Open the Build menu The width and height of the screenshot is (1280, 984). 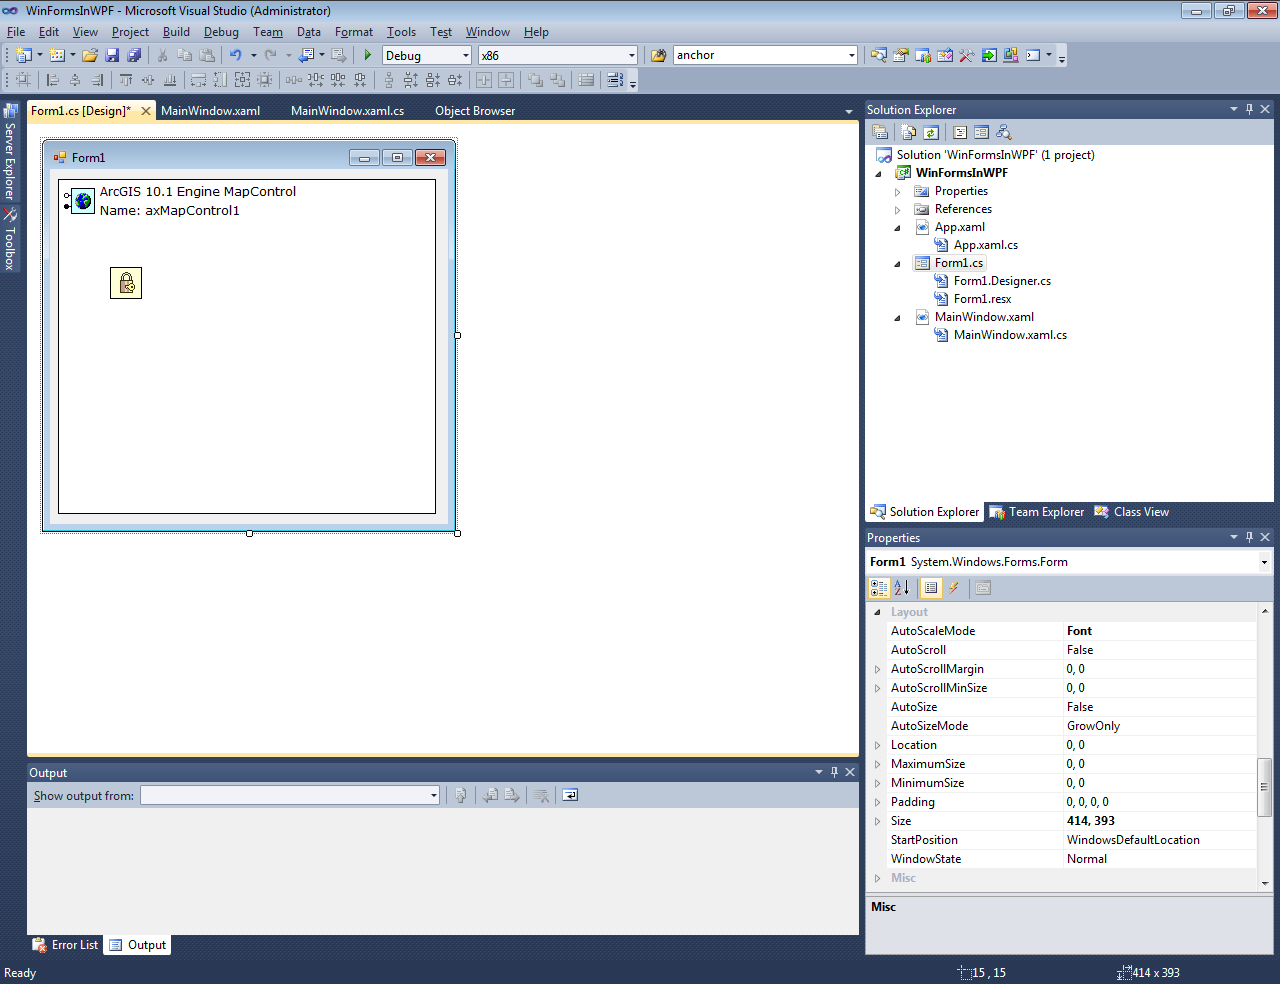click(x=176, y=32)
